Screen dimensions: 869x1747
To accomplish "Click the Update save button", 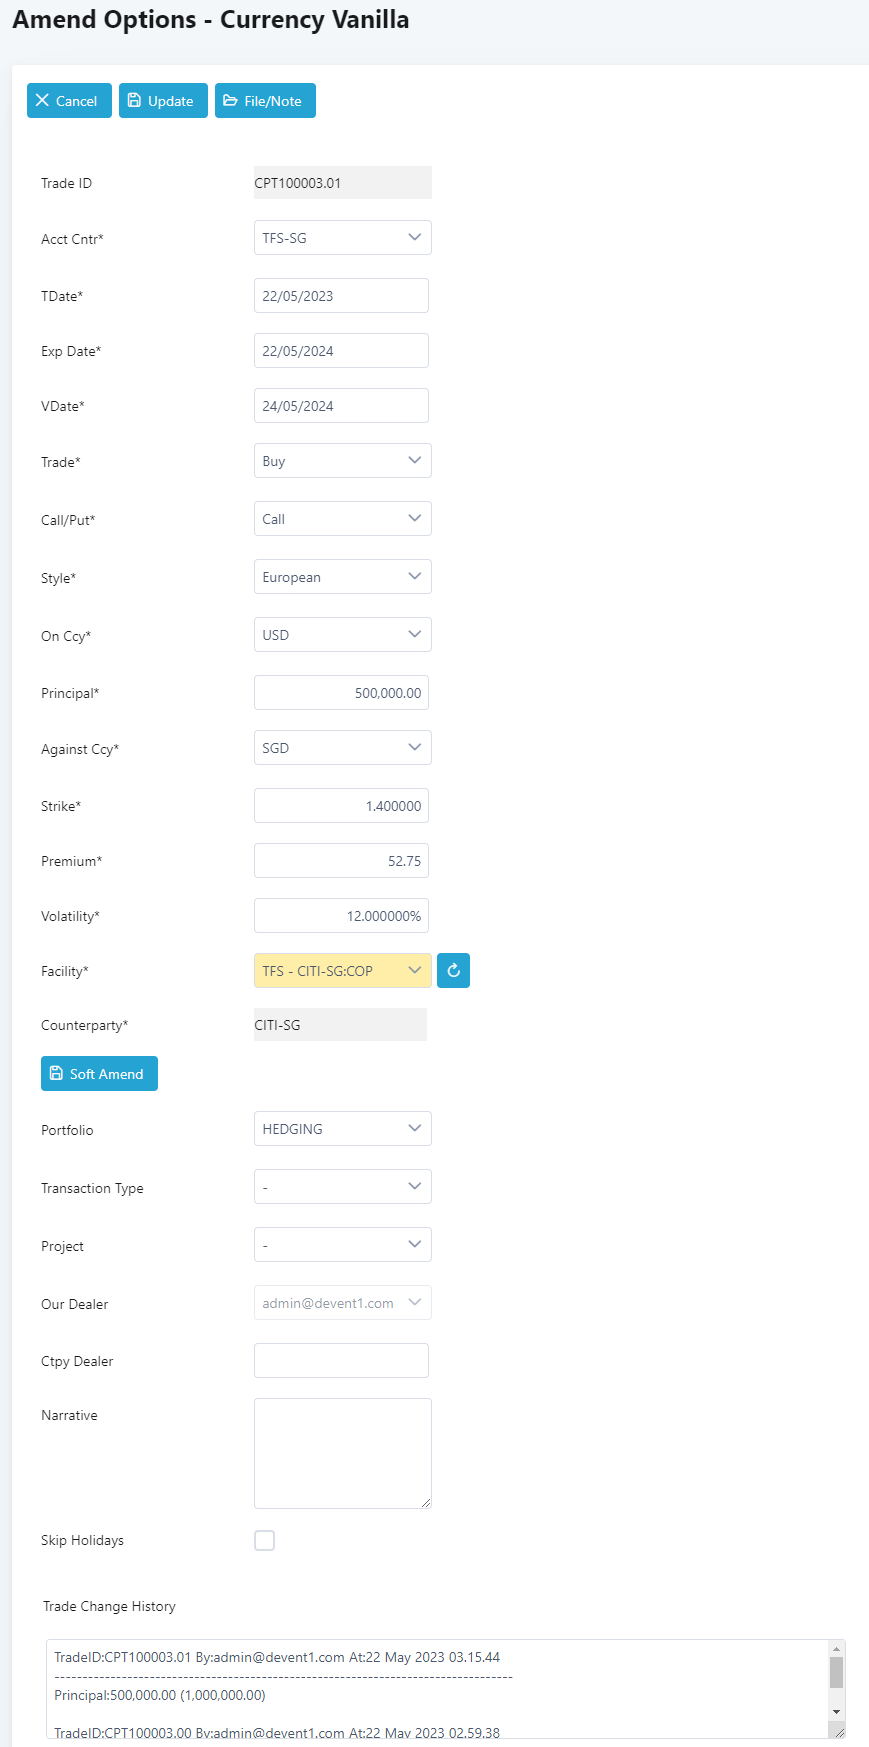I will tap(163, 101).
